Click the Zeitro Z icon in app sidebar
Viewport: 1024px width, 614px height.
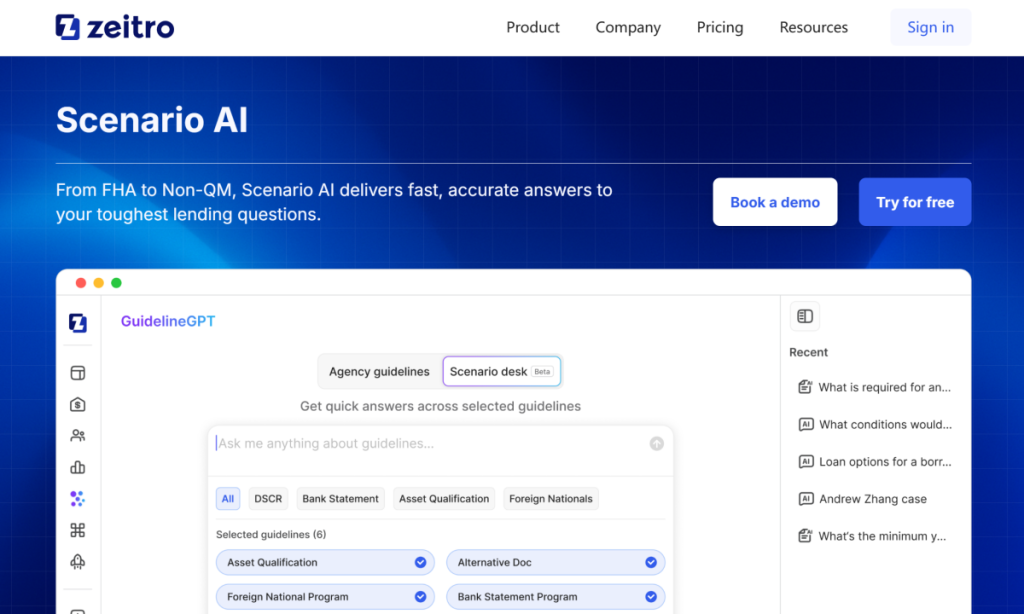[78, 323]
